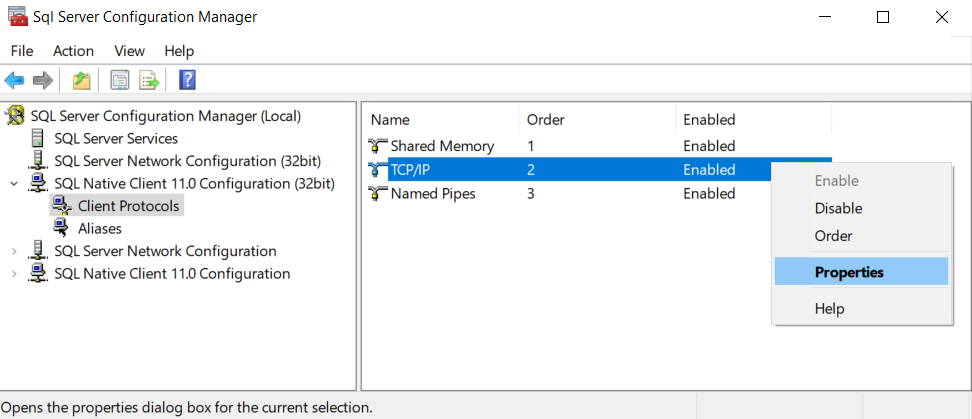The image size is (972, 419).
Task: Click Enabled status of Shared Memory
Action: point(709,146)
